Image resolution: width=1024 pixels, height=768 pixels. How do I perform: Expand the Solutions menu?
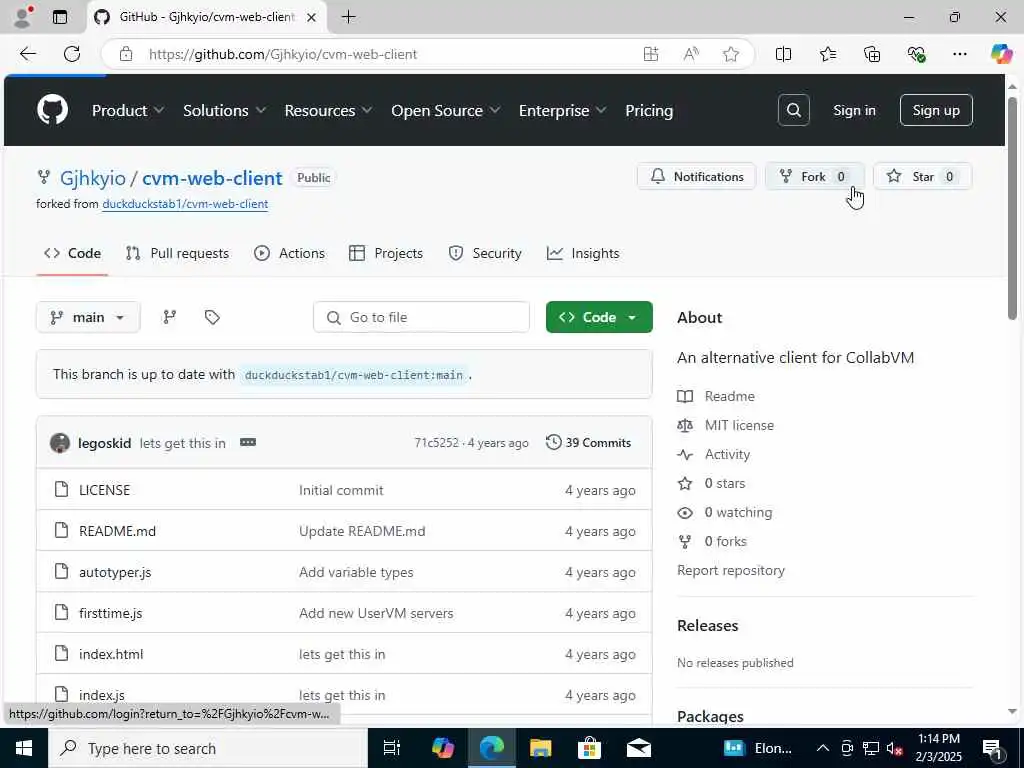pos(225,110)
